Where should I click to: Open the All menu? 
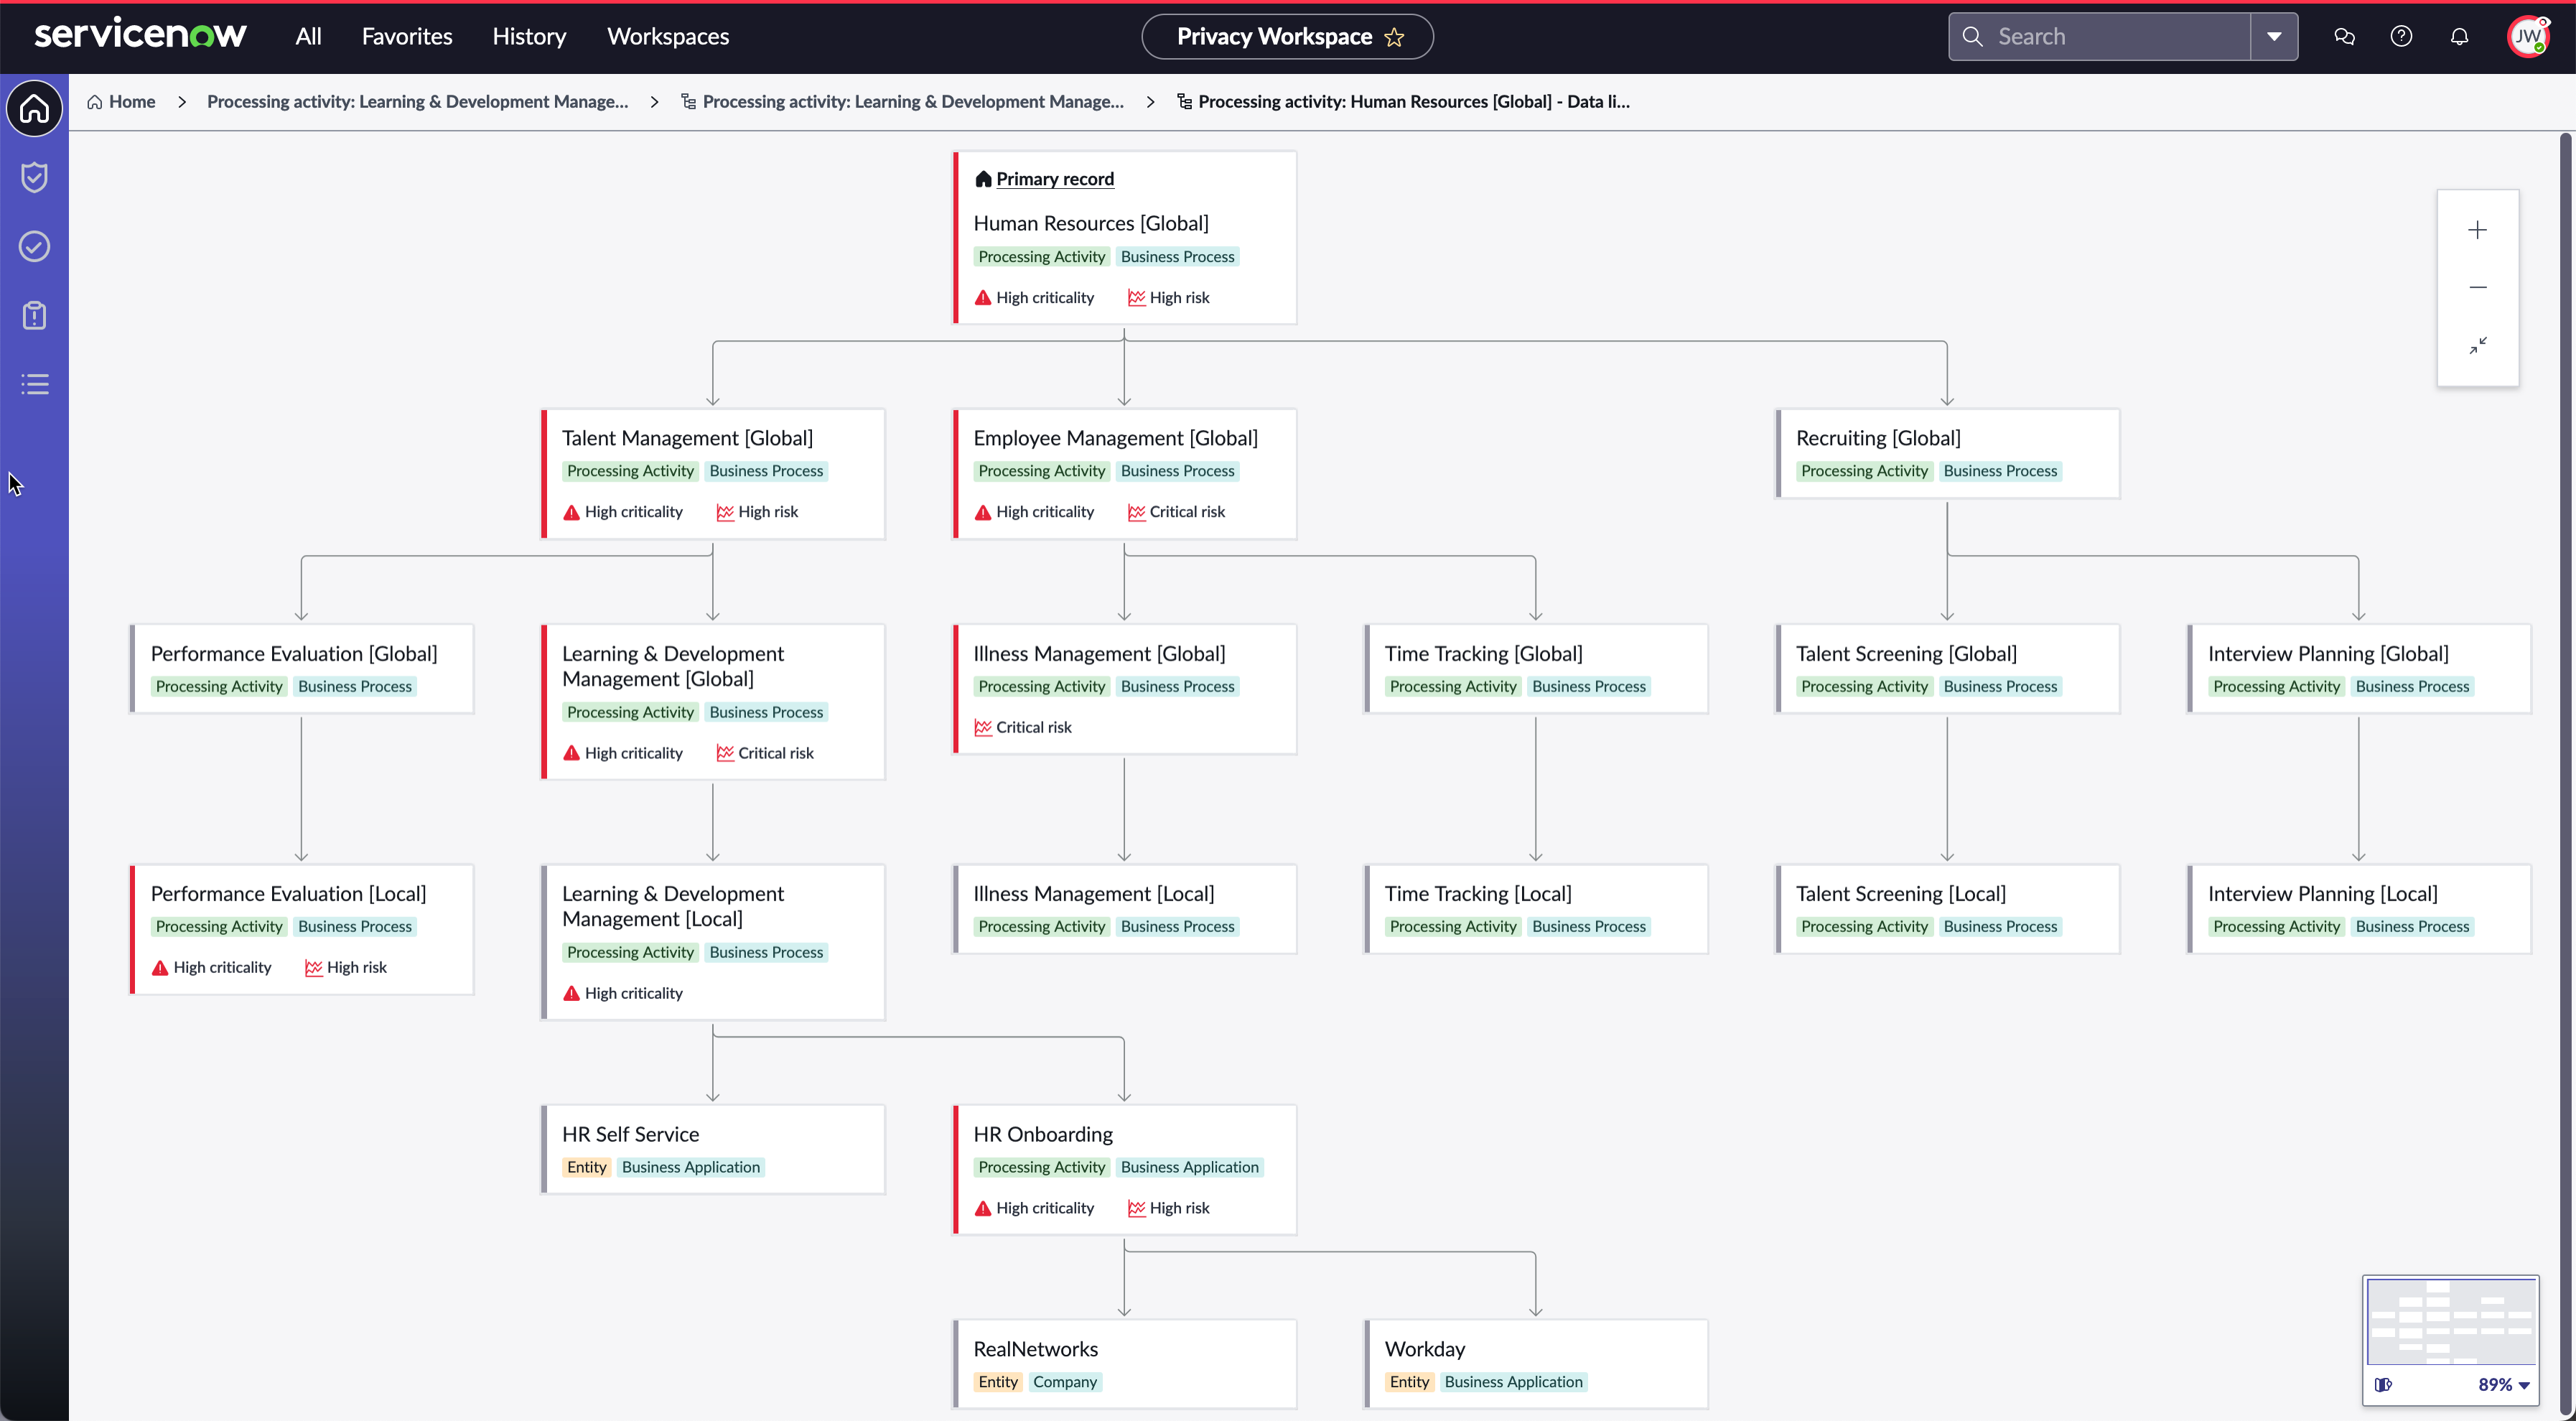coord(308,37)
